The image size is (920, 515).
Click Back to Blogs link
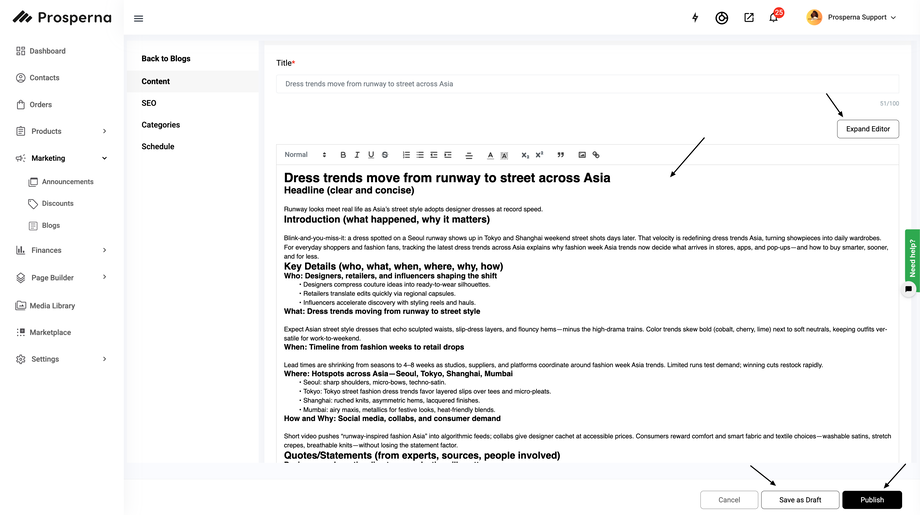[166, 59]
